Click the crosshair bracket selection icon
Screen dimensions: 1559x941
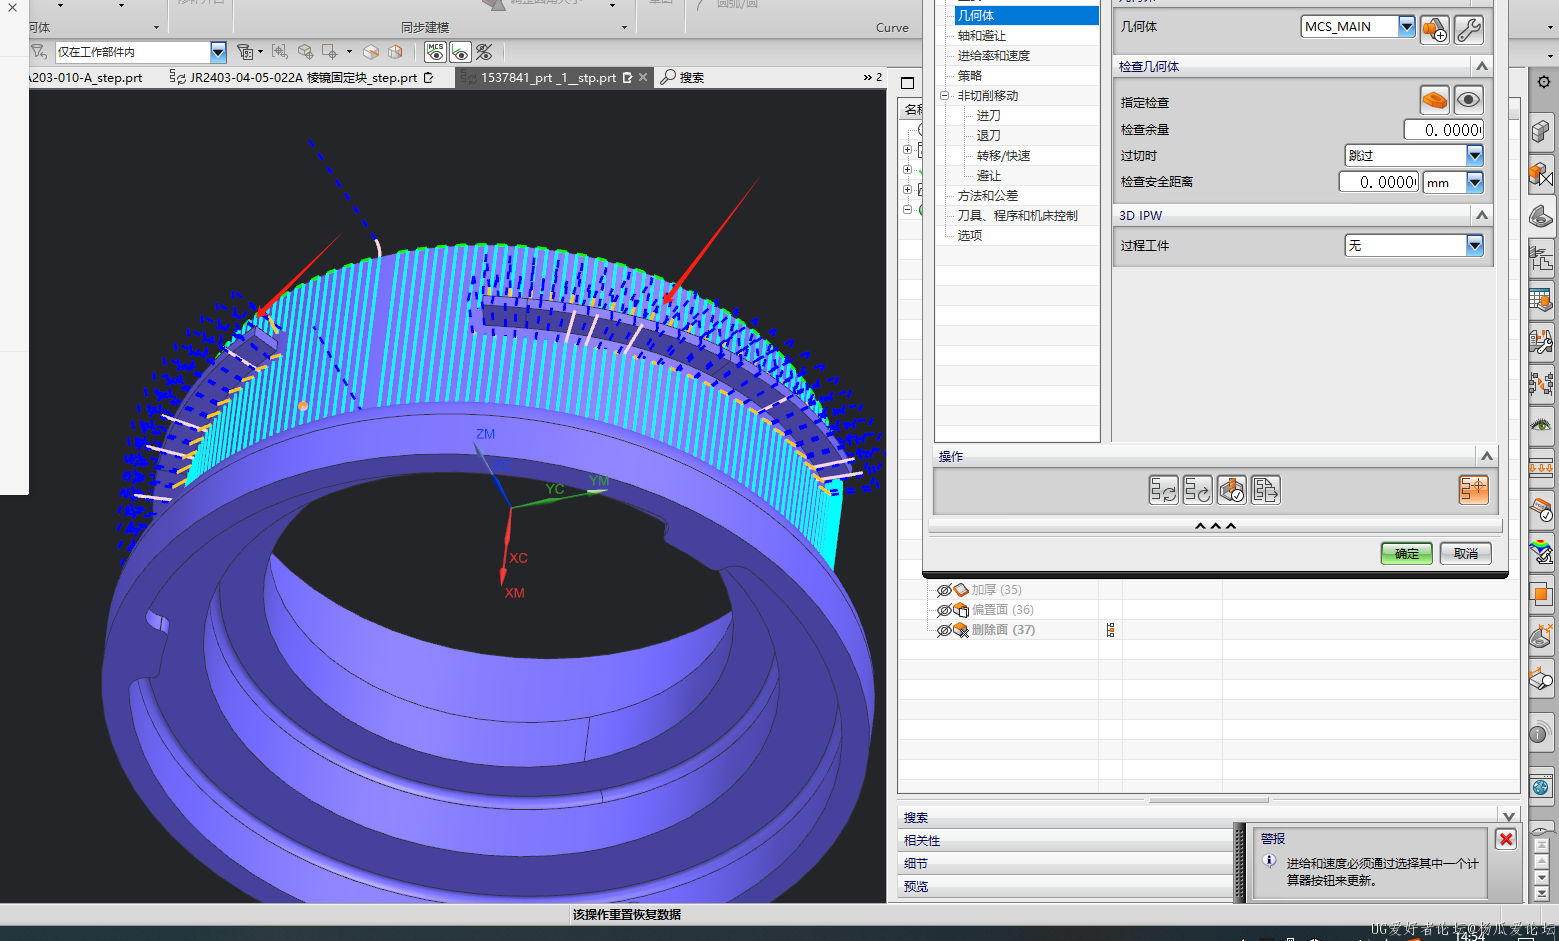click(280, 51)
